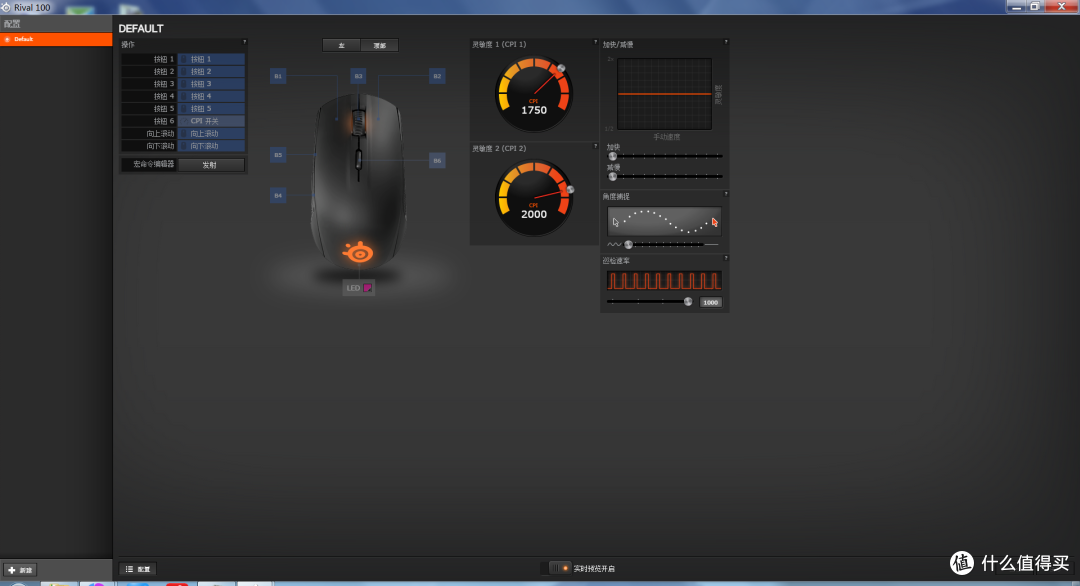Open assignment dropdown for 向下滚动
1080x586 pixels.
coord(211,146)
